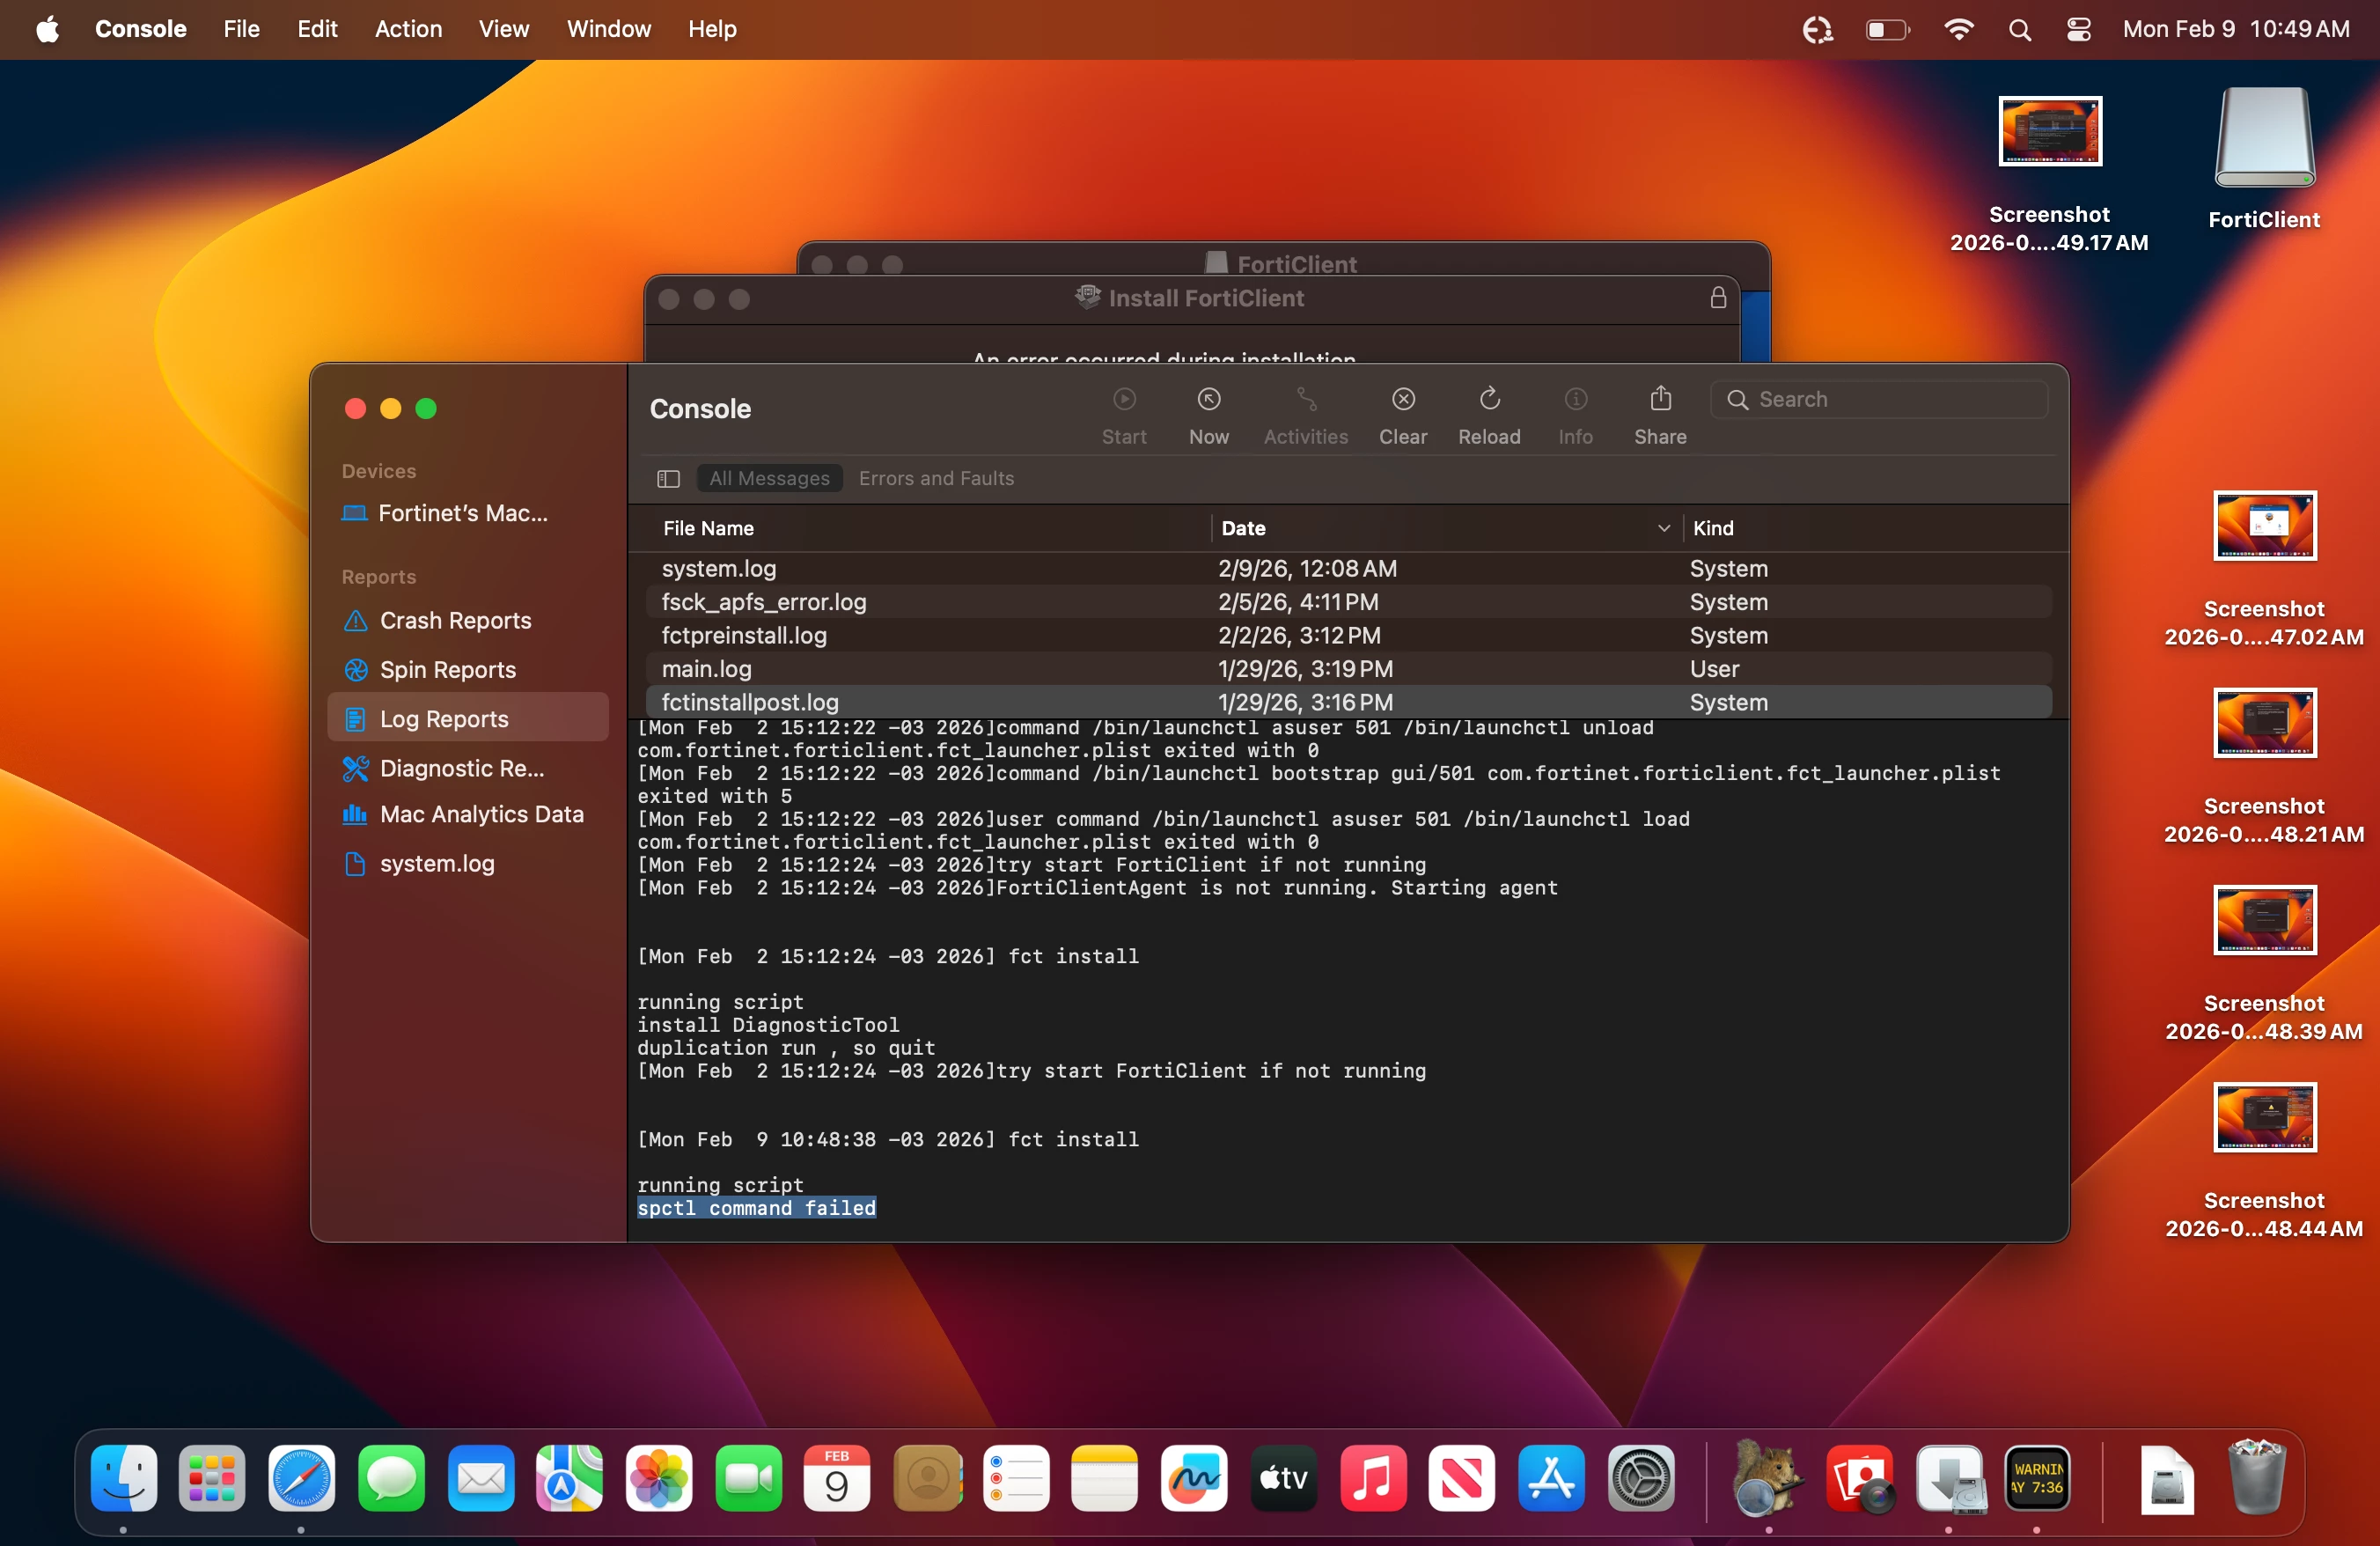The image size is (2380, 1546).
Task: Open Control Center in menu bar
Action: tap(2078, 30)
